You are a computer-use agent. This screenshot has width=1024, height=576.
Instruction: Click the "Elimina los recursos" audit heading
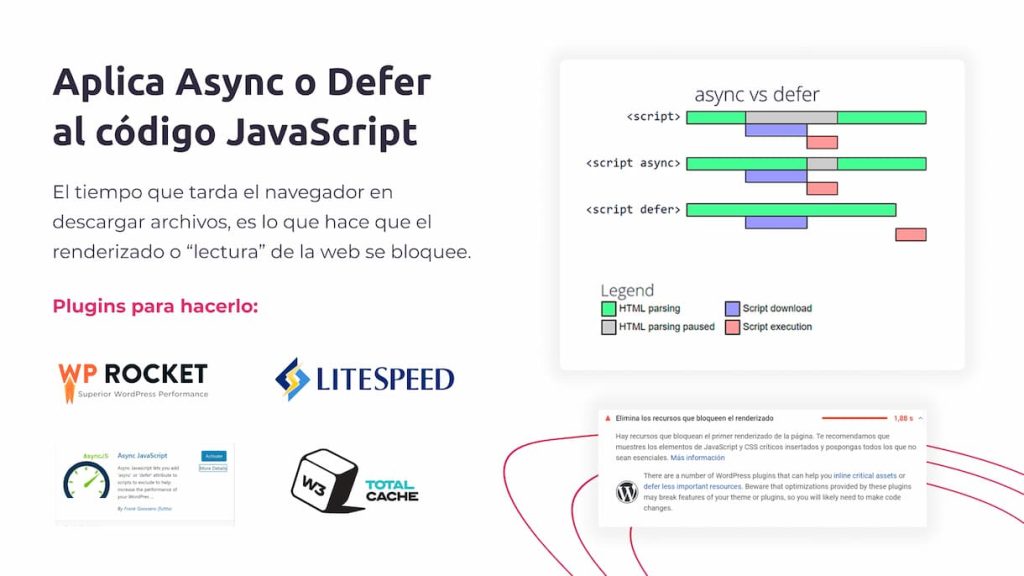tap(693, 418)
